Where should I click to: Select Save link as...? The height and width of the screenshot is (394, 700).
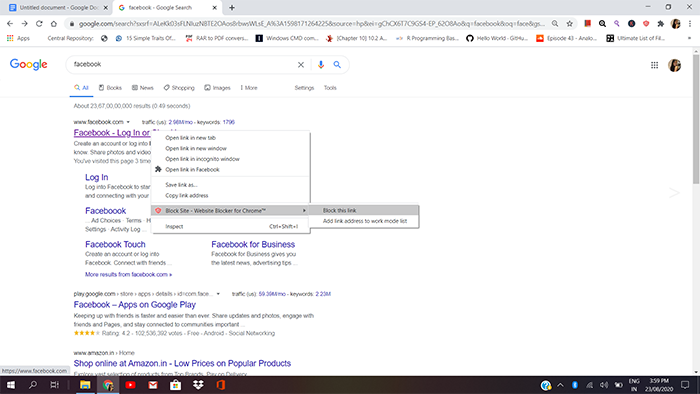(x=231, y=185)
